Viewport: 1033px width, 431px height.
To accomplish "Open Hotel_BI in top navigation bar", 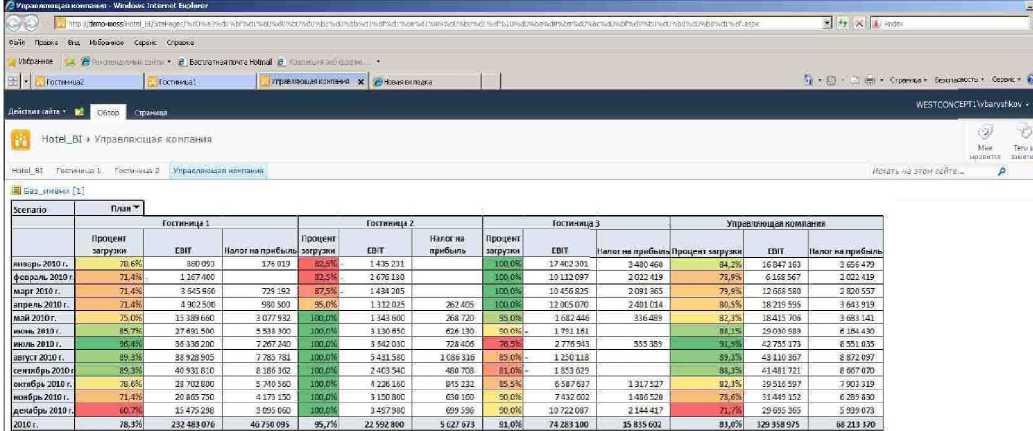I will tap(28, 171).
